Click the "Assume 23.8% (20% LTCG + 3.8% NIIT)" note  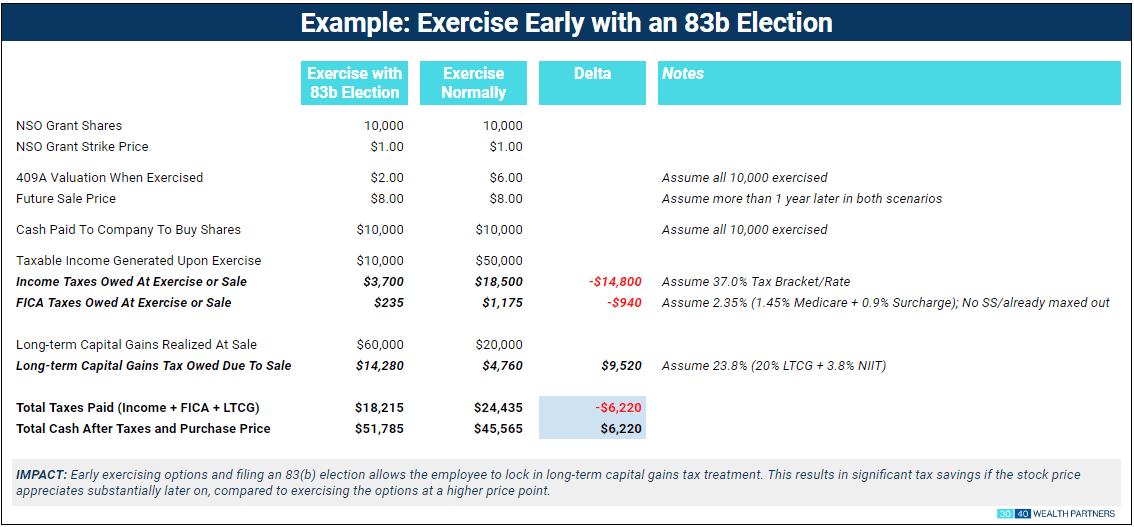(773, 366)
